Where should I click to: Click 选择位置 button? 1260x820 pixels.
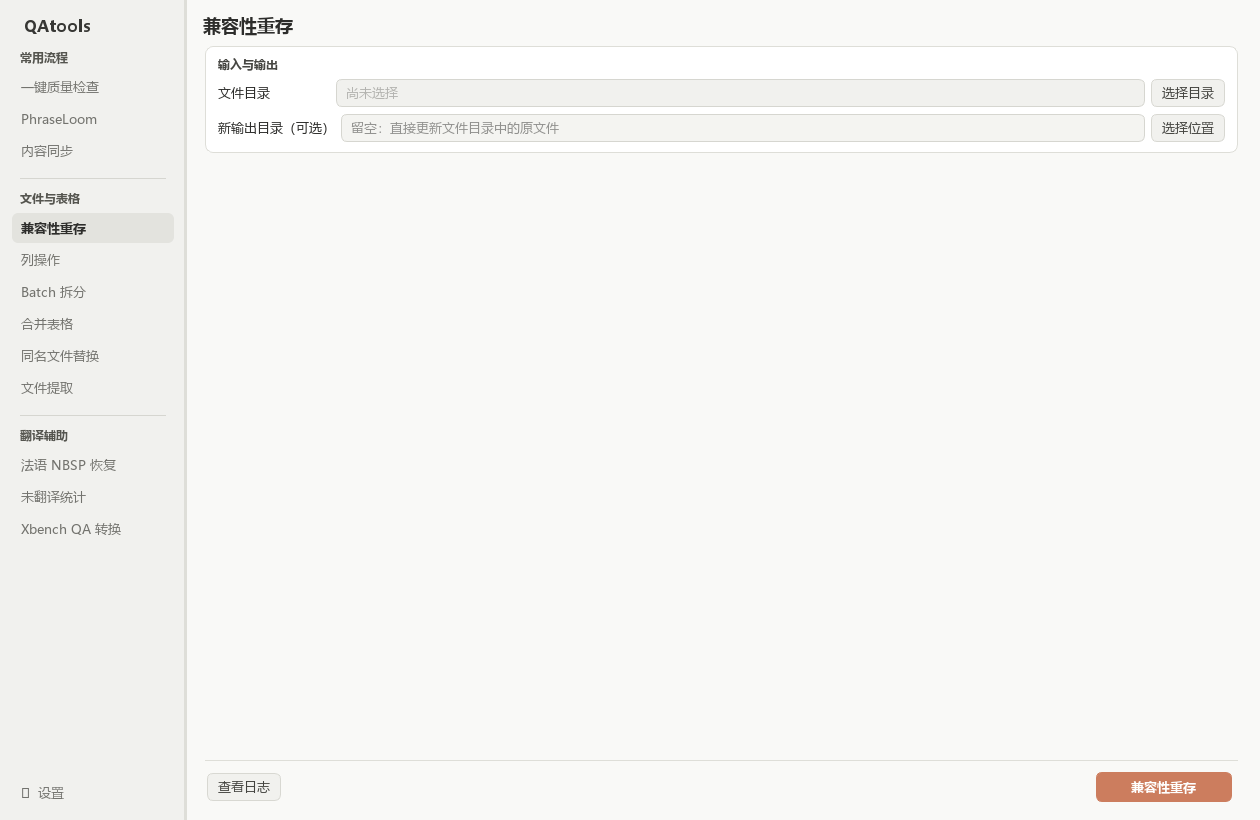(x=1187, y=128)
